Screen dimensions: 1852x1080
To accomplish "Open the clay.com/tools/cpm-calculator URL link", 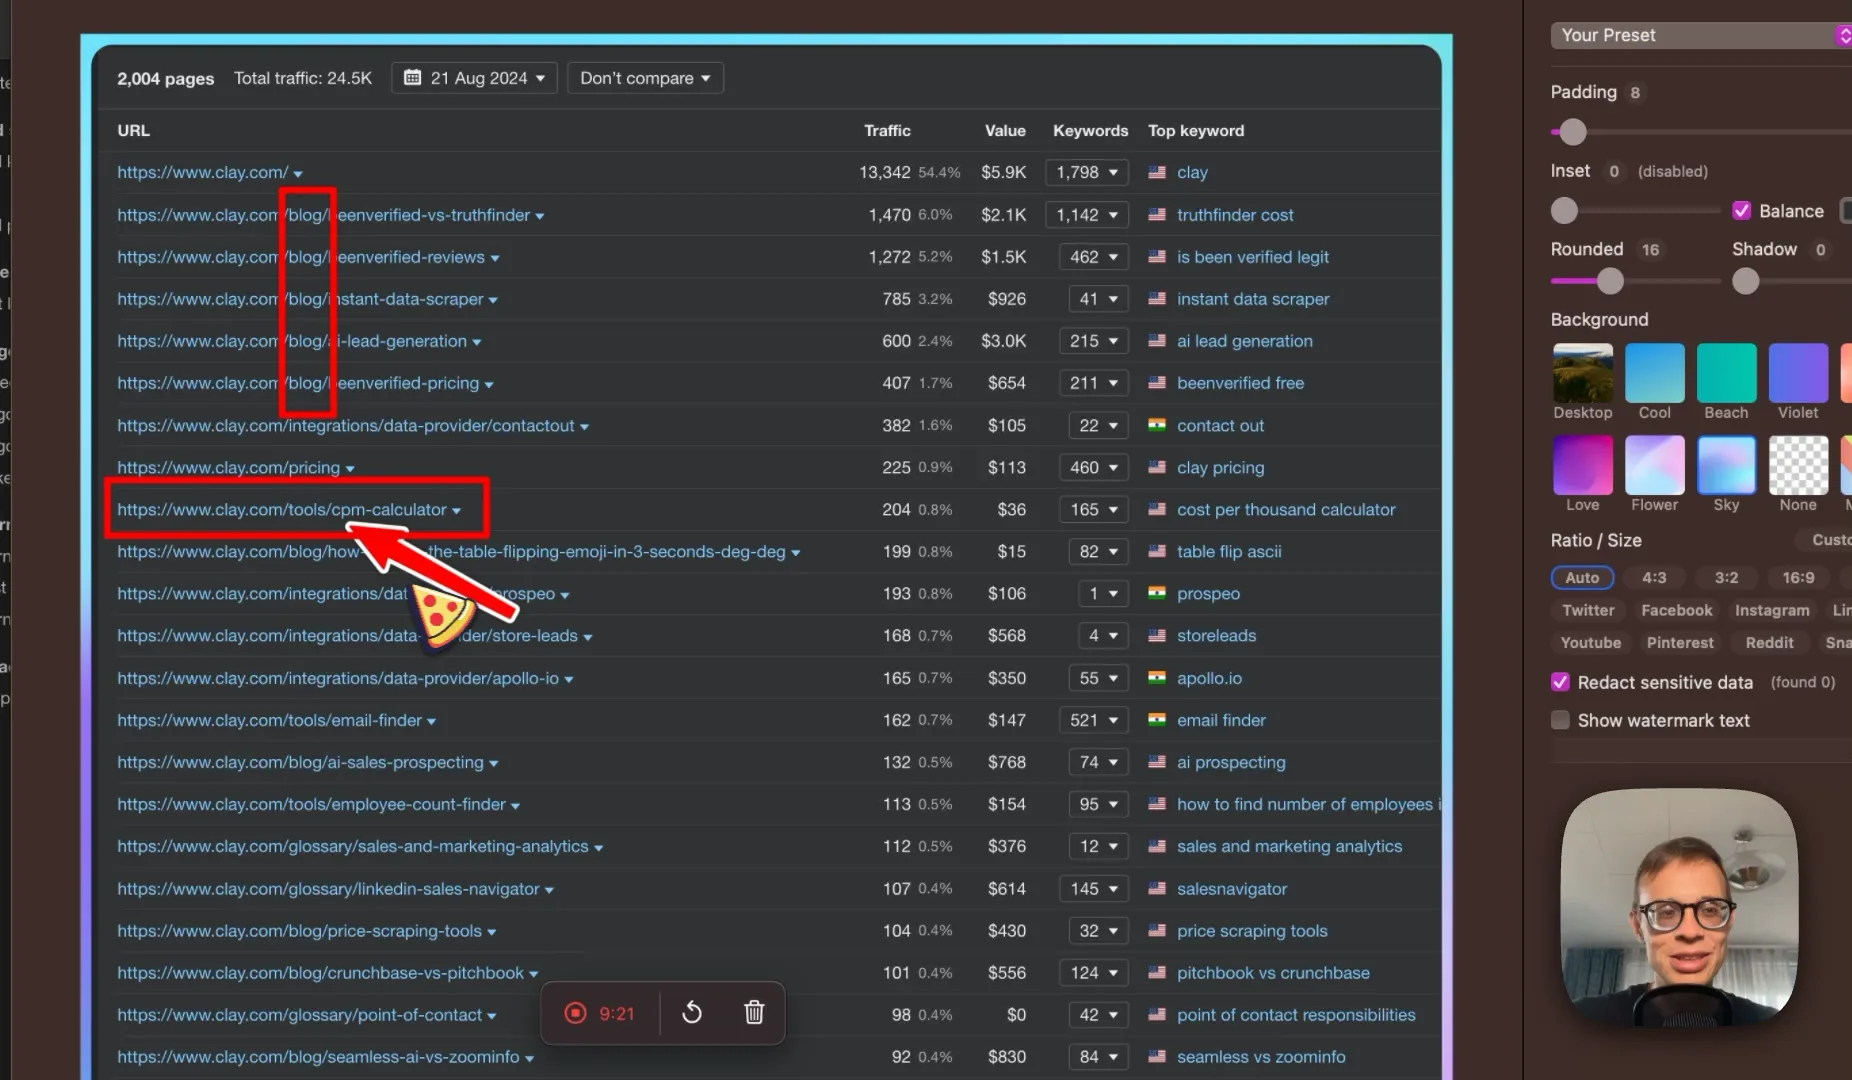I will tap(282, 509).
